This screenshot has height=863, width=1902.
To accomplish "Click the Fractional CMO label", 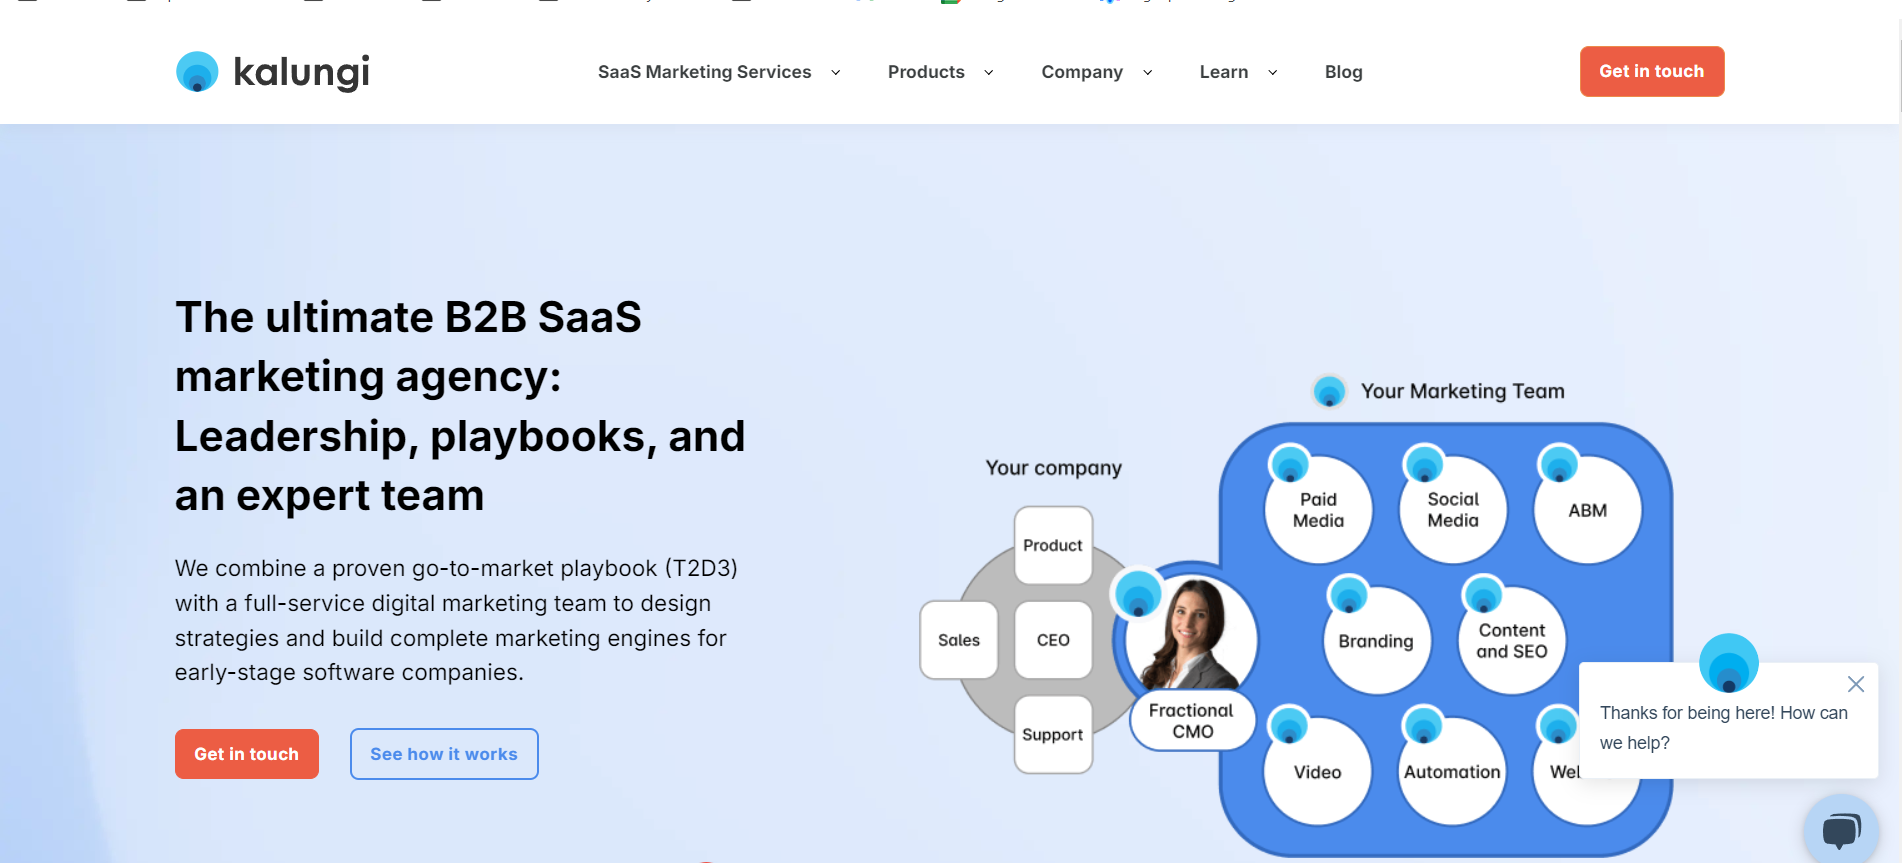I will pos(1192,721).
